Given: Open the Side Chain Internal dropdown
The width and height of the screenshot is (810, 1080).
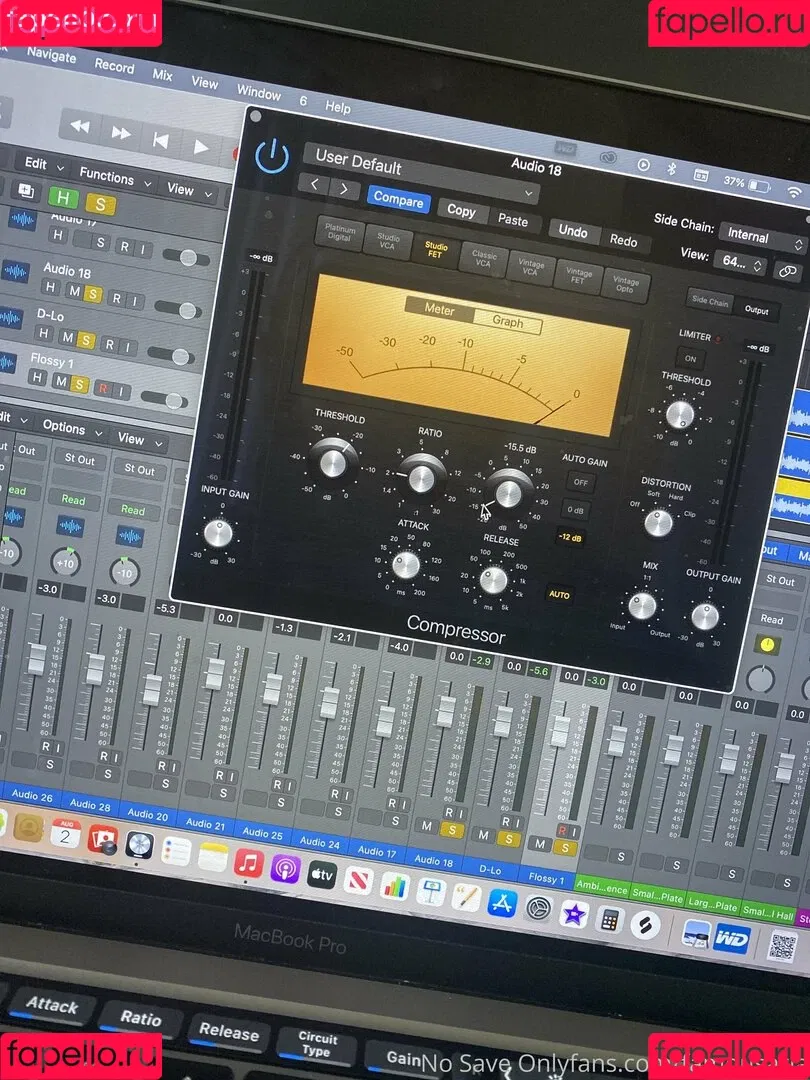Looking at the screenshot, I should coord(762,238).
